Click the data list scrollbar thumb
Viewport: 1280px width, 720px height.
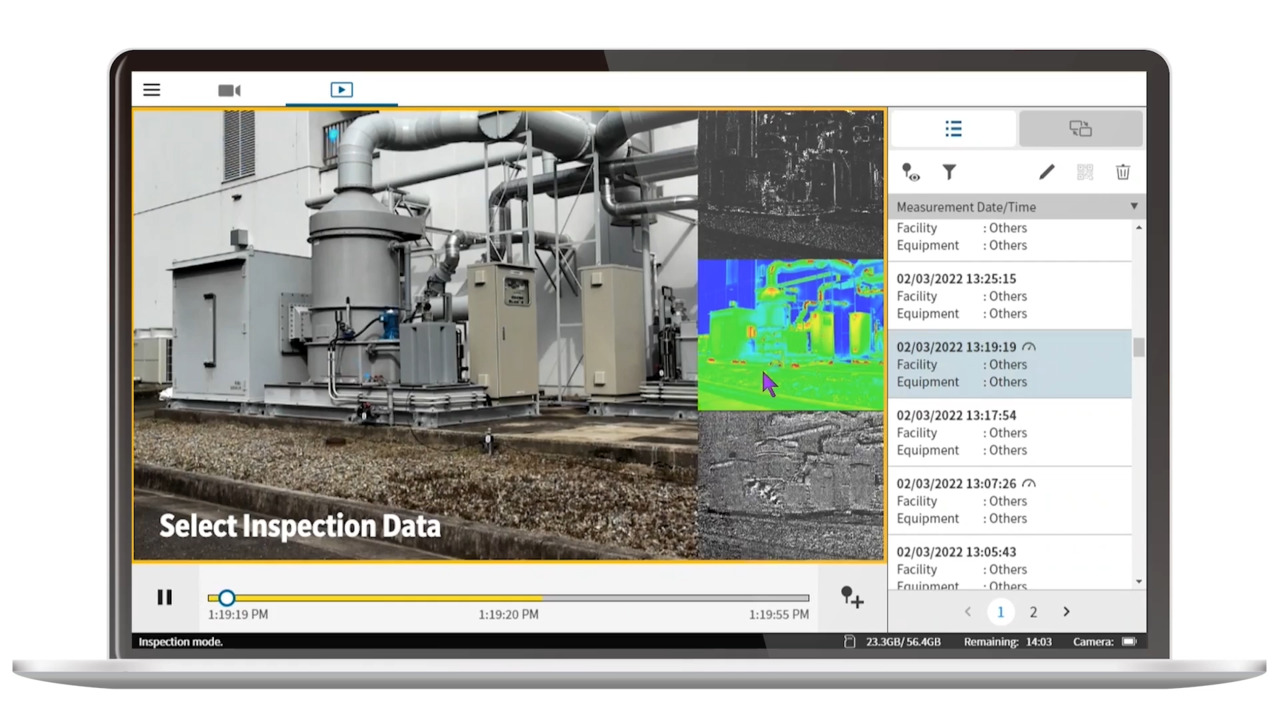[x=1139, y=347]
